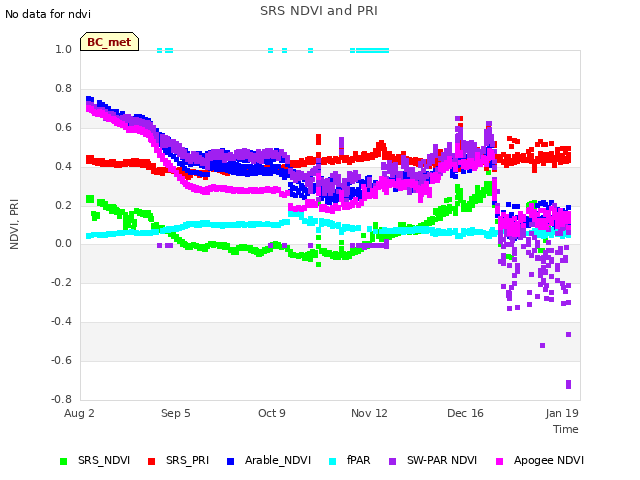Click the -0.2 y-axis tick label
640x480 pixels.
click(61, 282)
